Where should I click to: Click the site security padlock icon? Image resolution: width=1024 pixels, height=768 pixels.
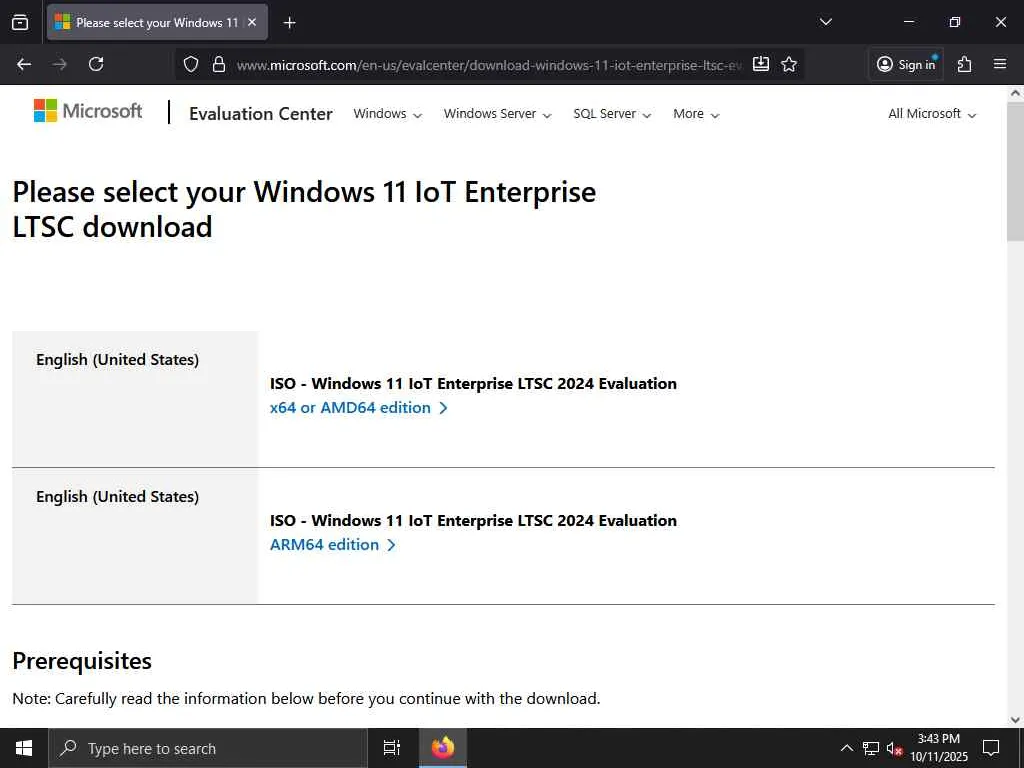(x=219, y=64)
